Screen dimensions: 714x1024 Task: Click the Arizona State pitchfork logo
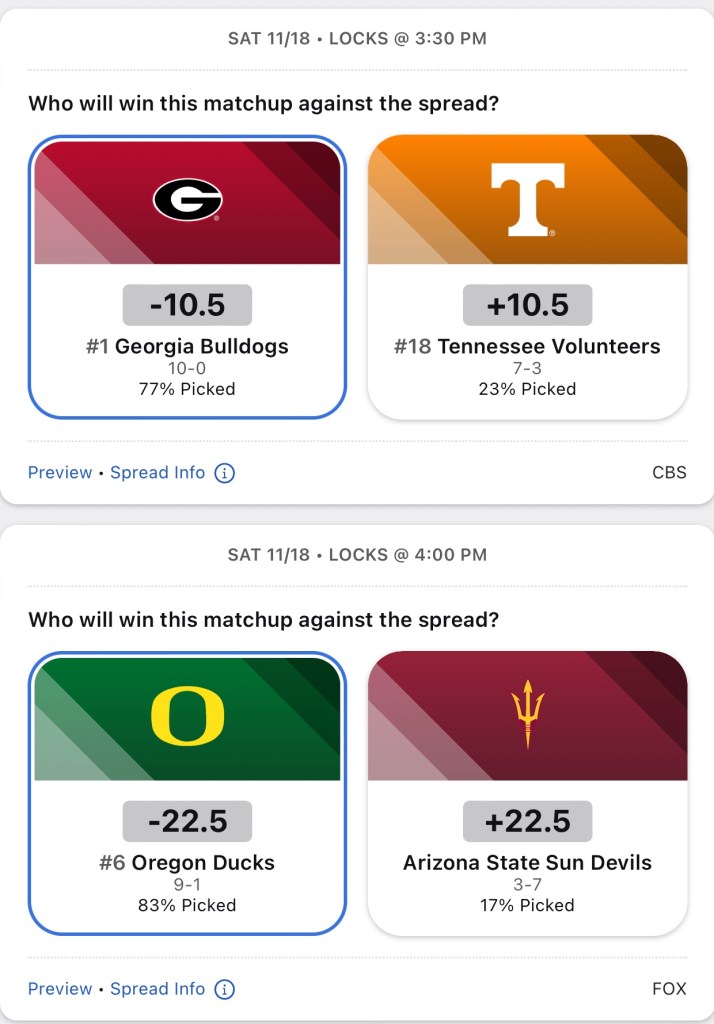[x=527, y=715]
